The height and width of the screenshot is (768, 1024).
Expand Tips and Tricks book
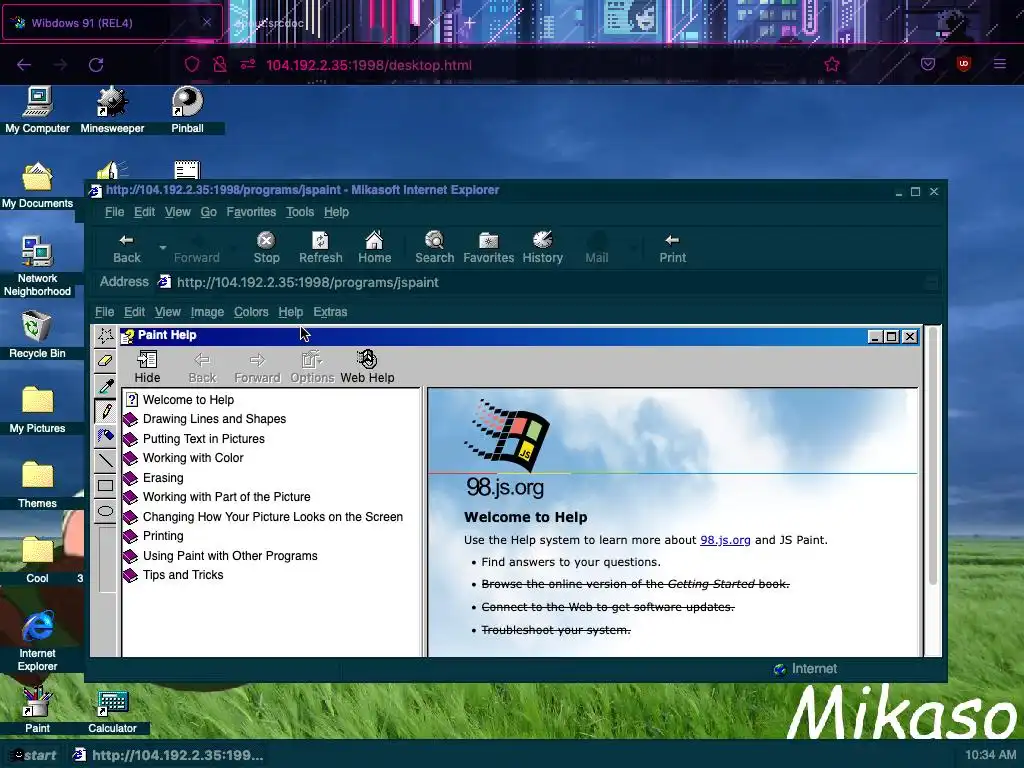[183, 575]
